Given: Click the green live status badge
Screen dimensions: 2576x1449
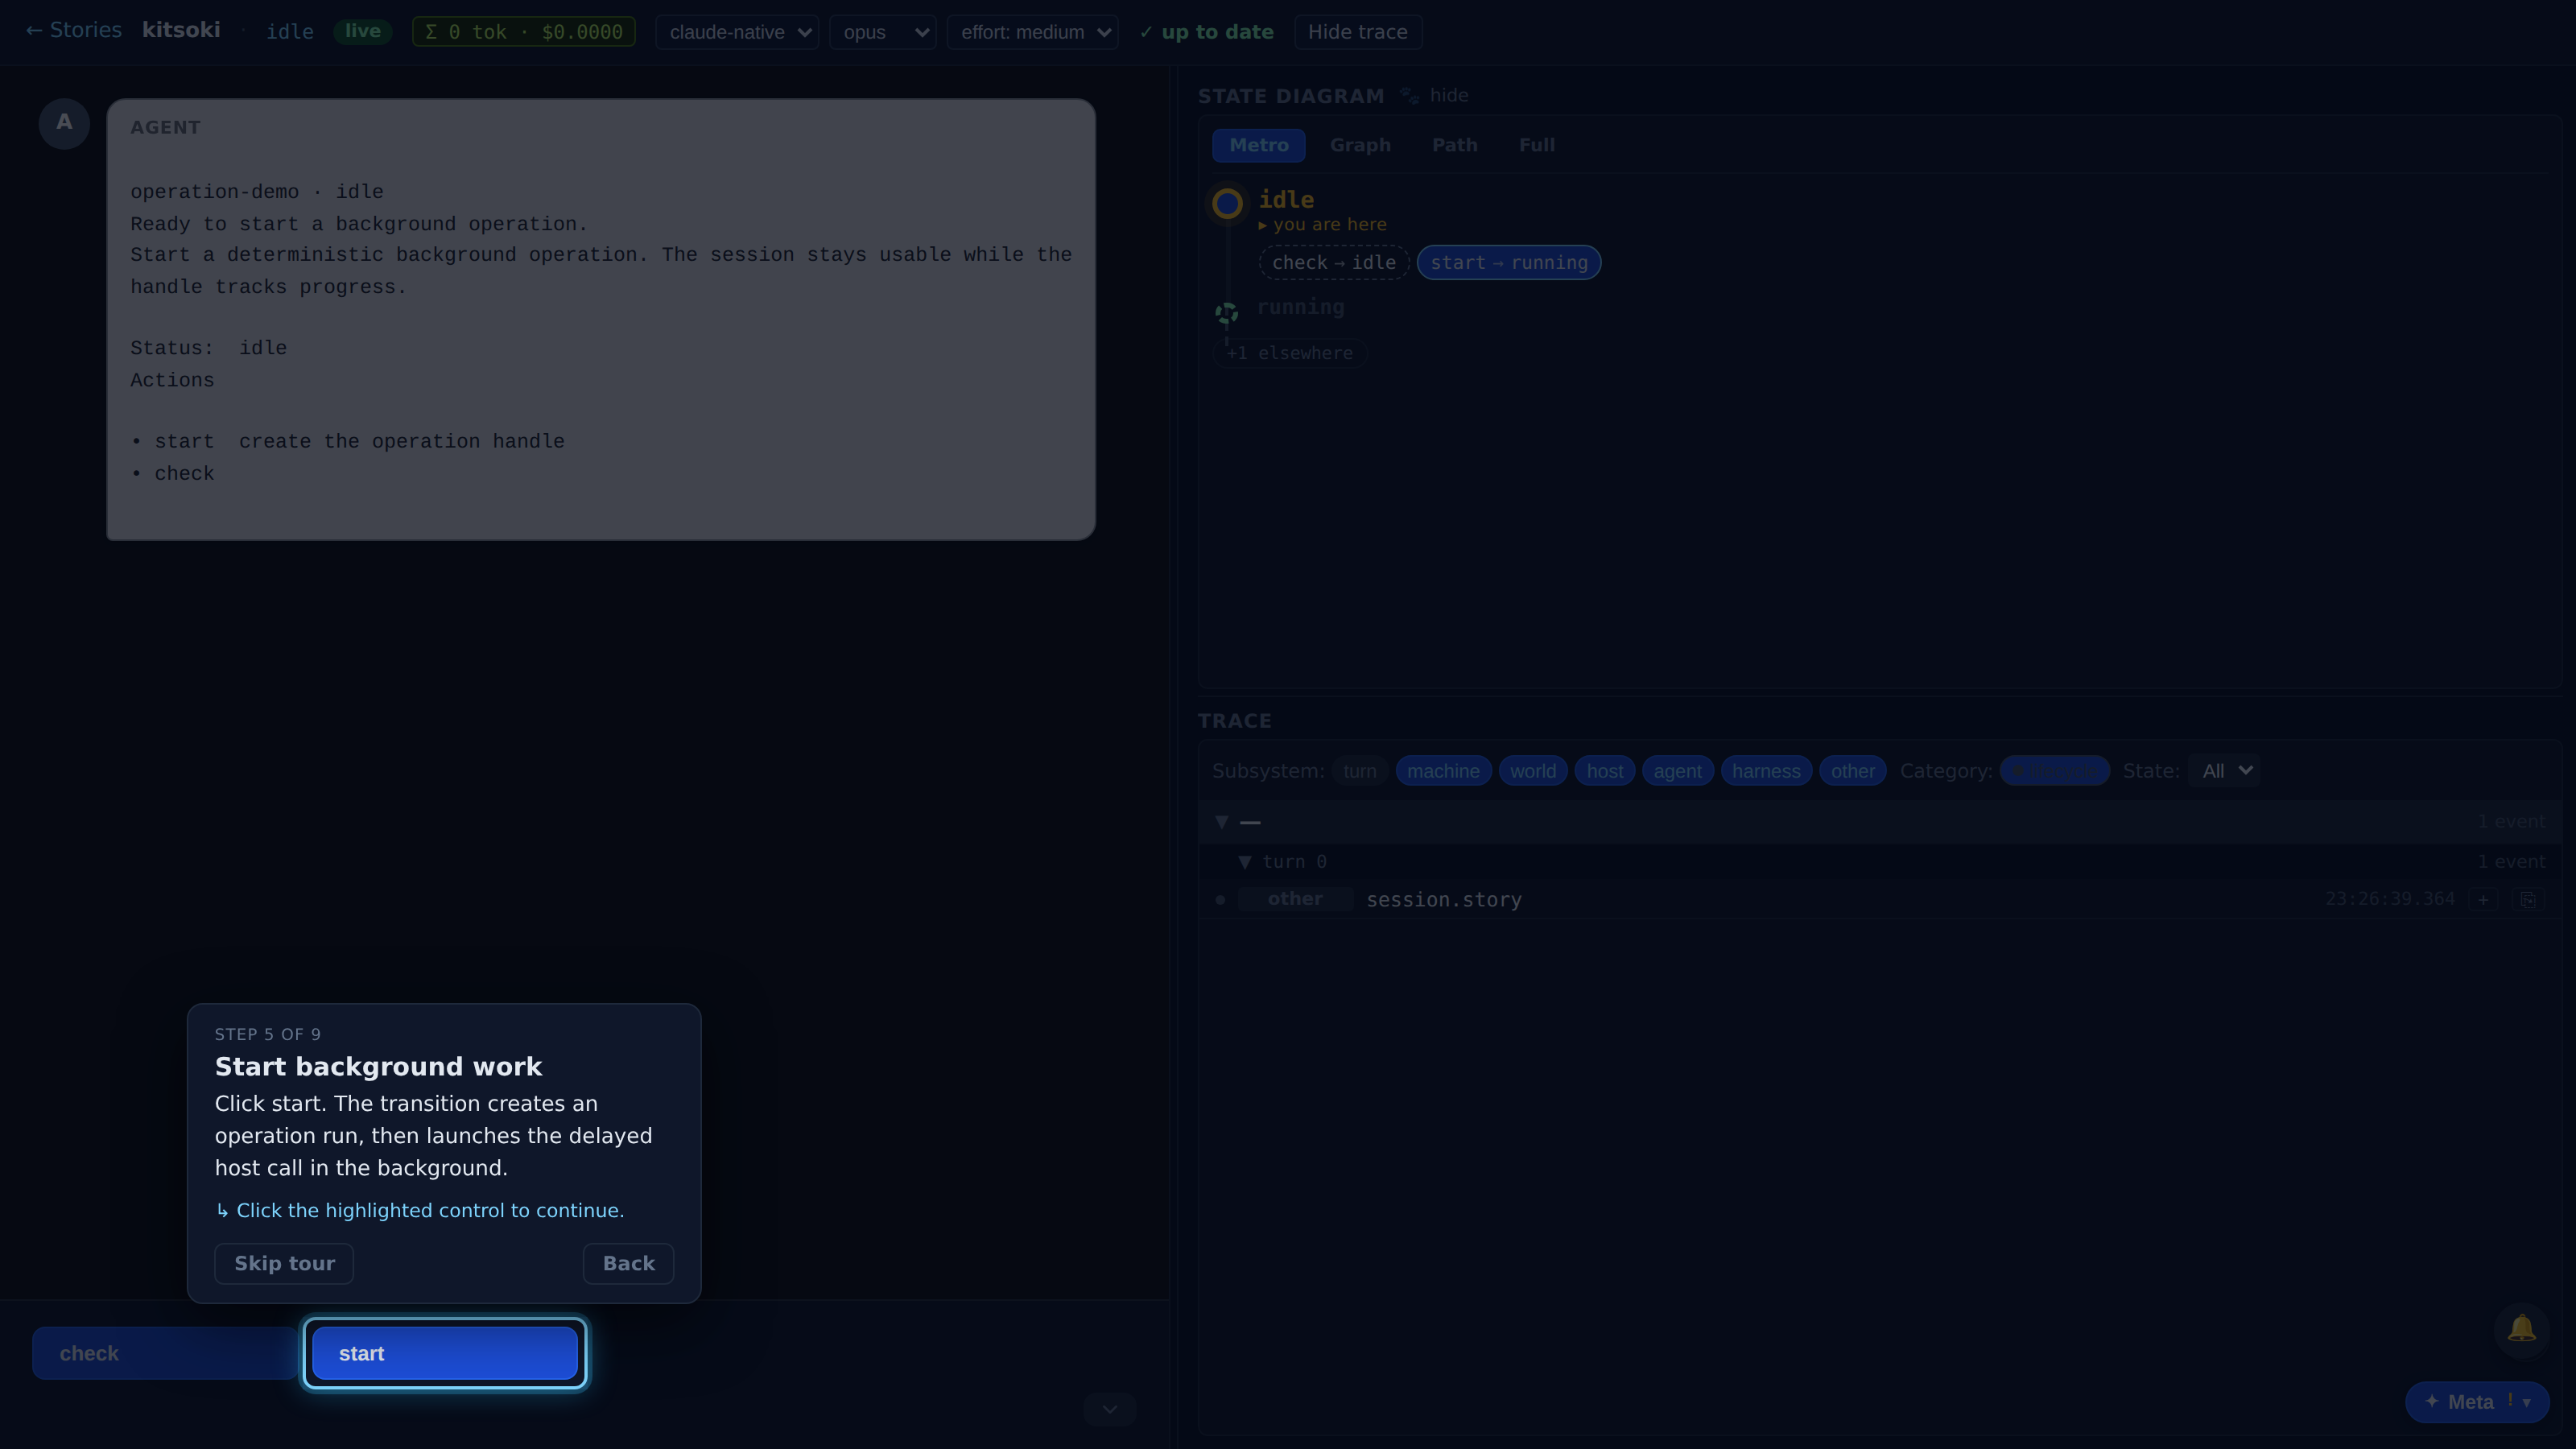Looking at the screenshot, I should coord(362,31).
